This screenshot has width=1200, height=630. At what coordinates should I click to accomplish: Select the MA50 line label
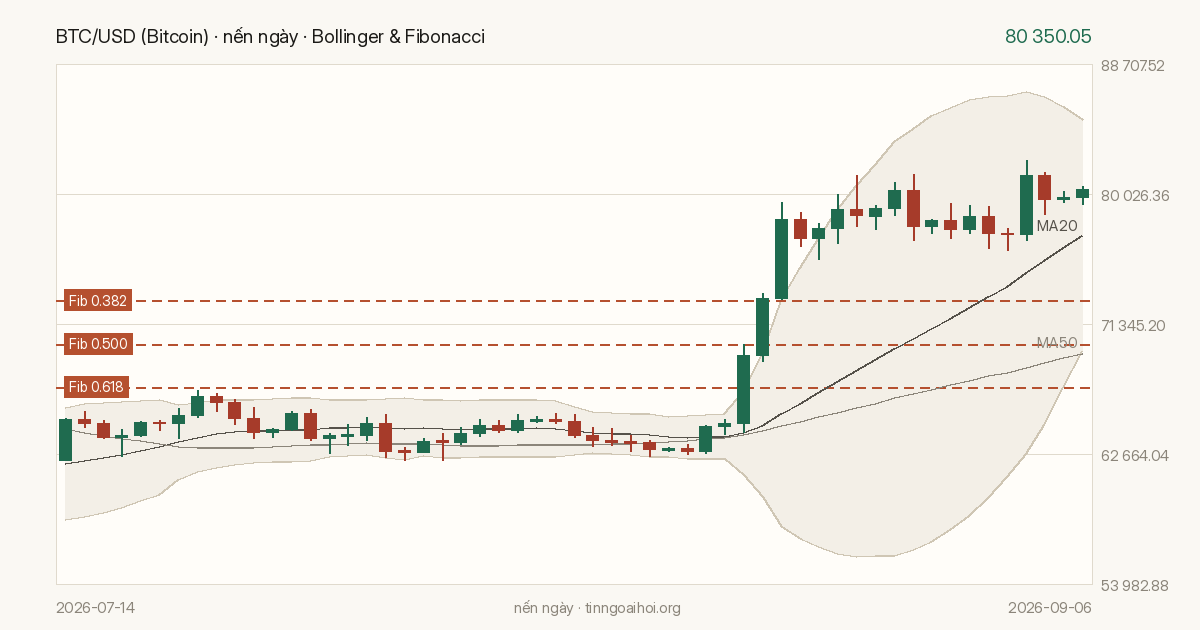tap(1057, 343)
